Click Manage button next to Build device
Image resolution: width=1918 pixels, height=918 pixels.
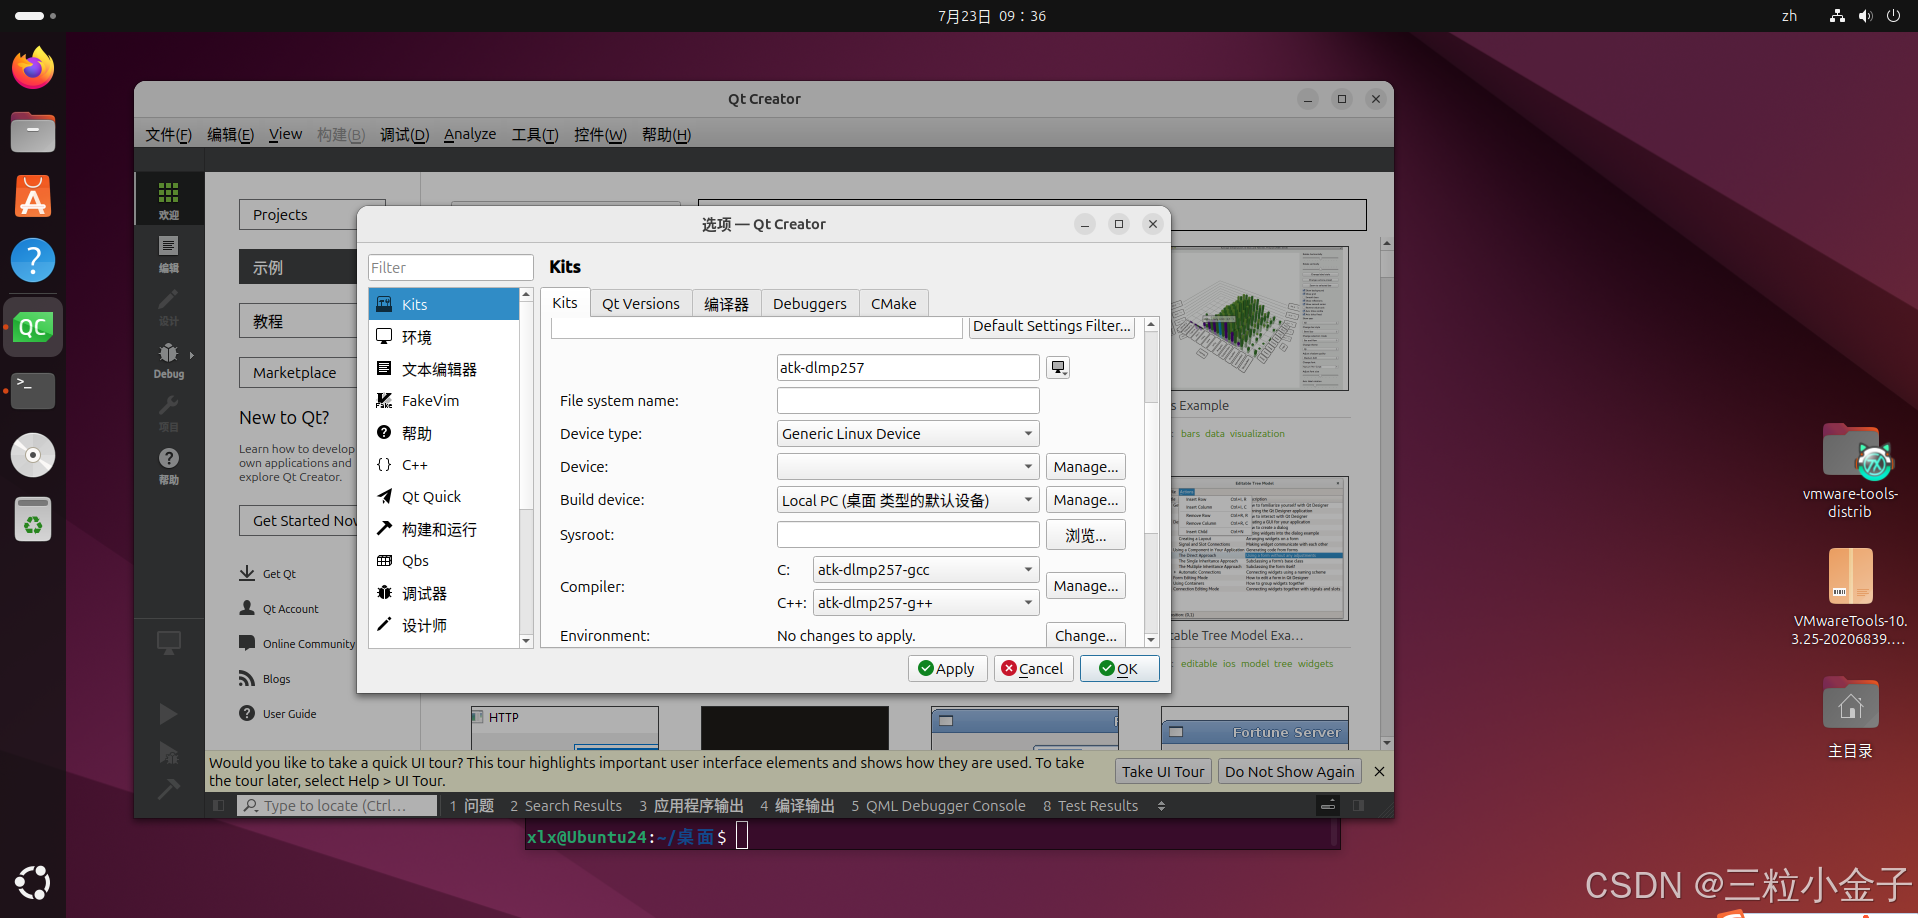coord(1086,500)
